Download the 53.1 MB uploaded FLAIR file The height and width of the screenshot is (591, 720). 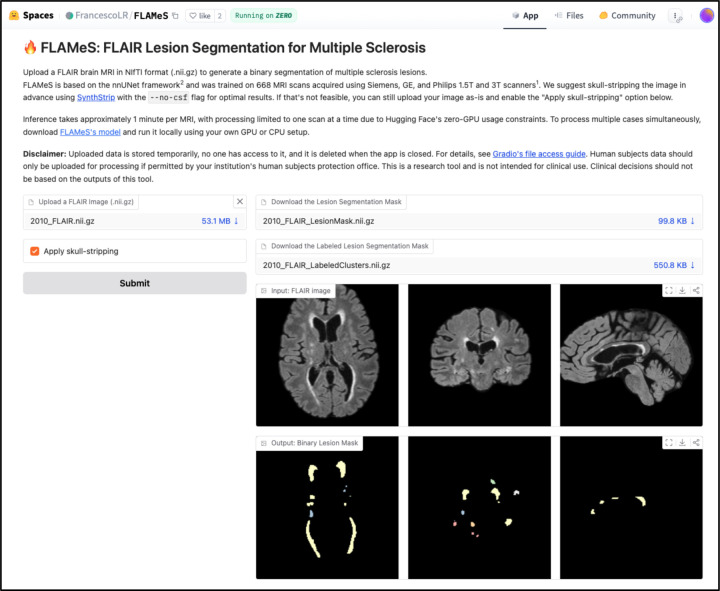point(220,221)
